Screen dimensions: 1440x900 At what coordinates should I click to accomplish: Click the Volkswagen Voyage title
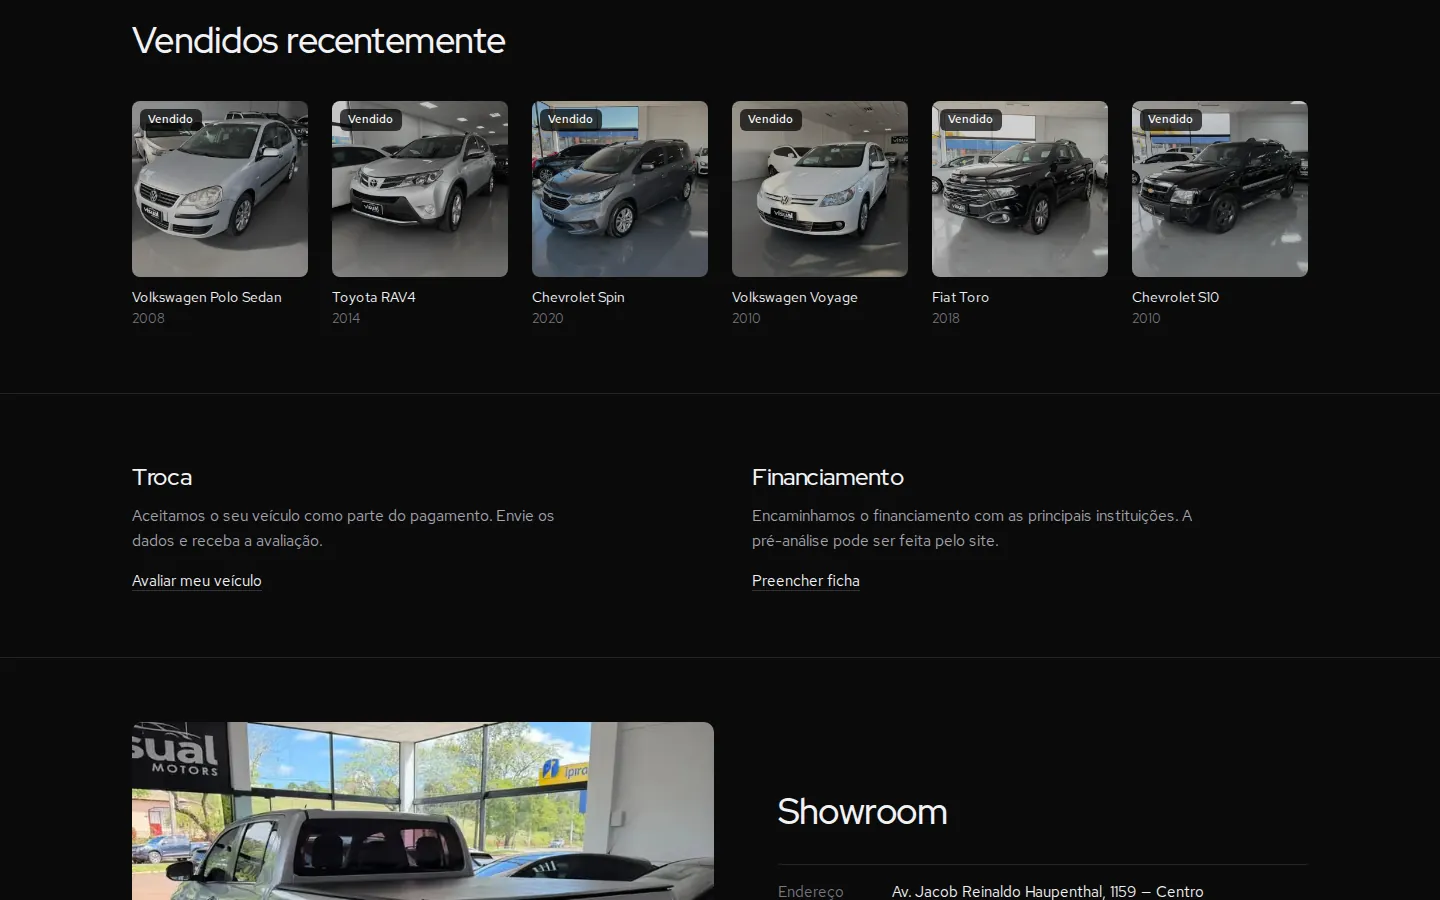tap(795, 297)
